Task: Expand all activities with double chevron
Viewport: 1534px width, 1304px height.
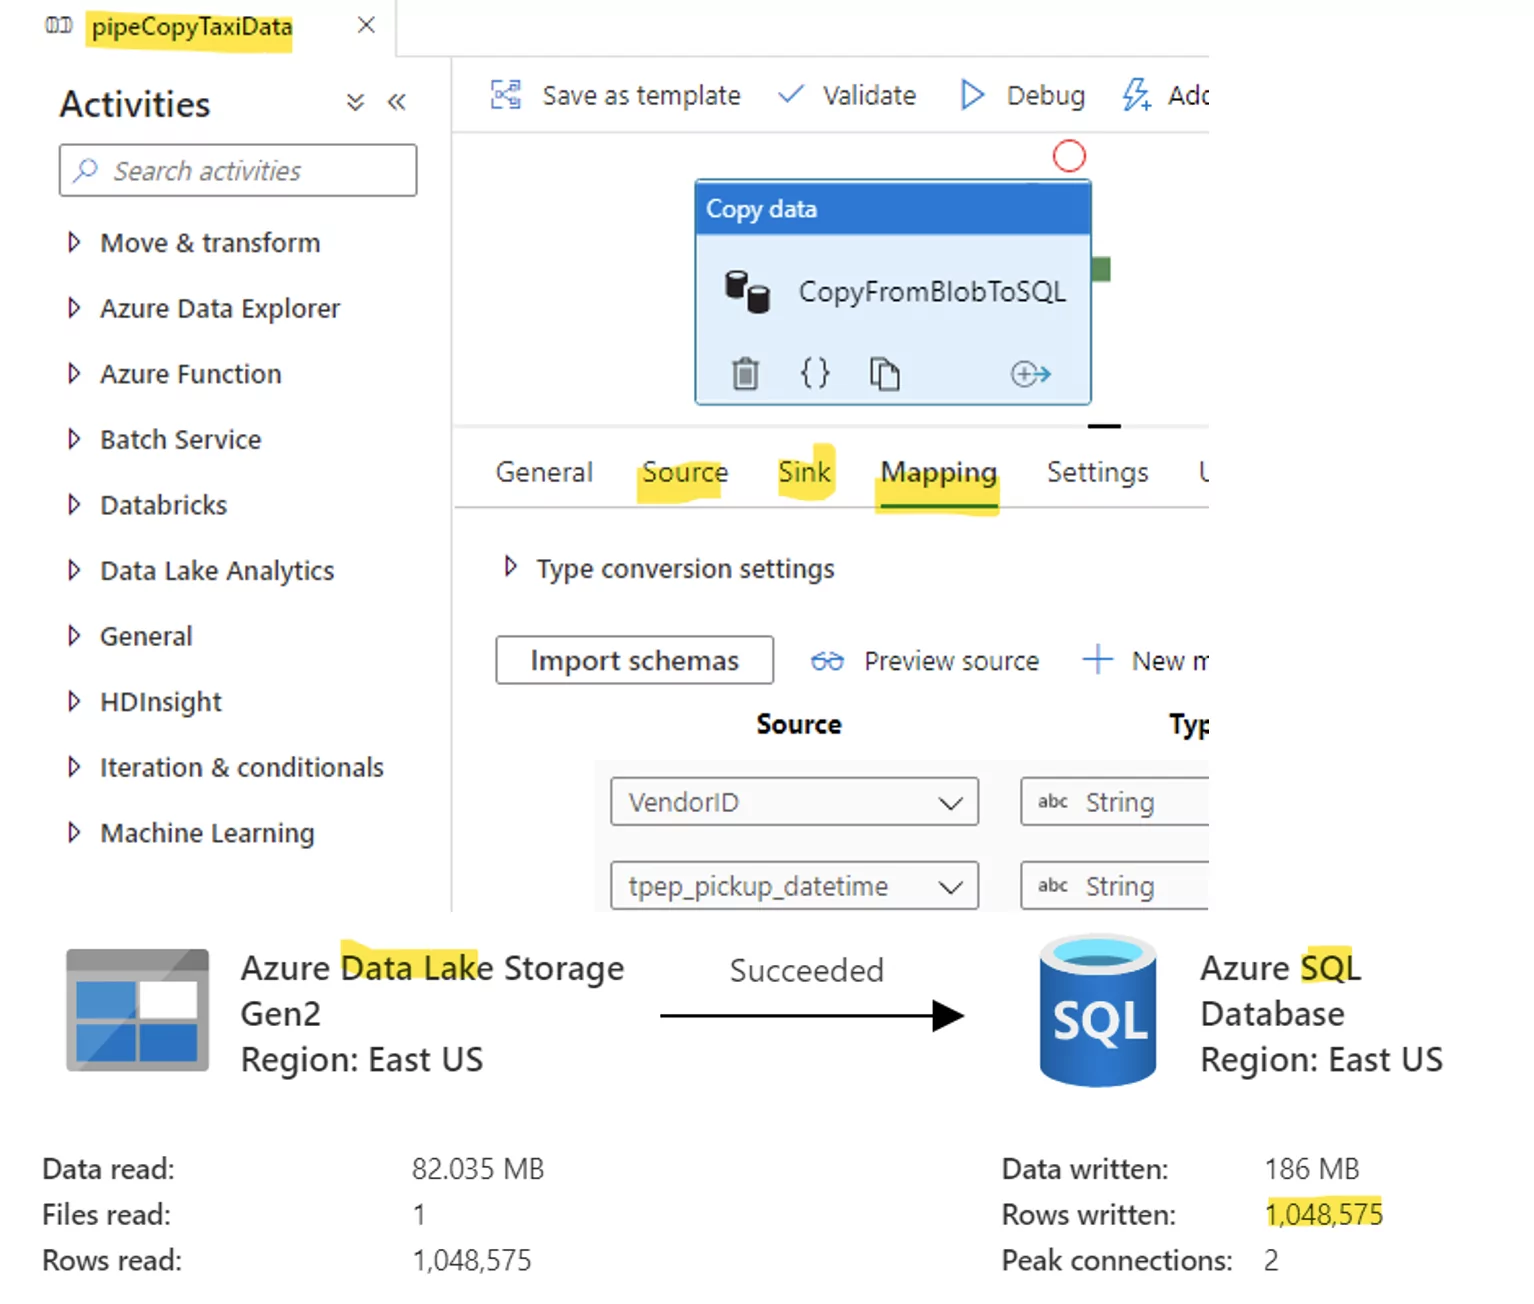Action: (355, 102)
